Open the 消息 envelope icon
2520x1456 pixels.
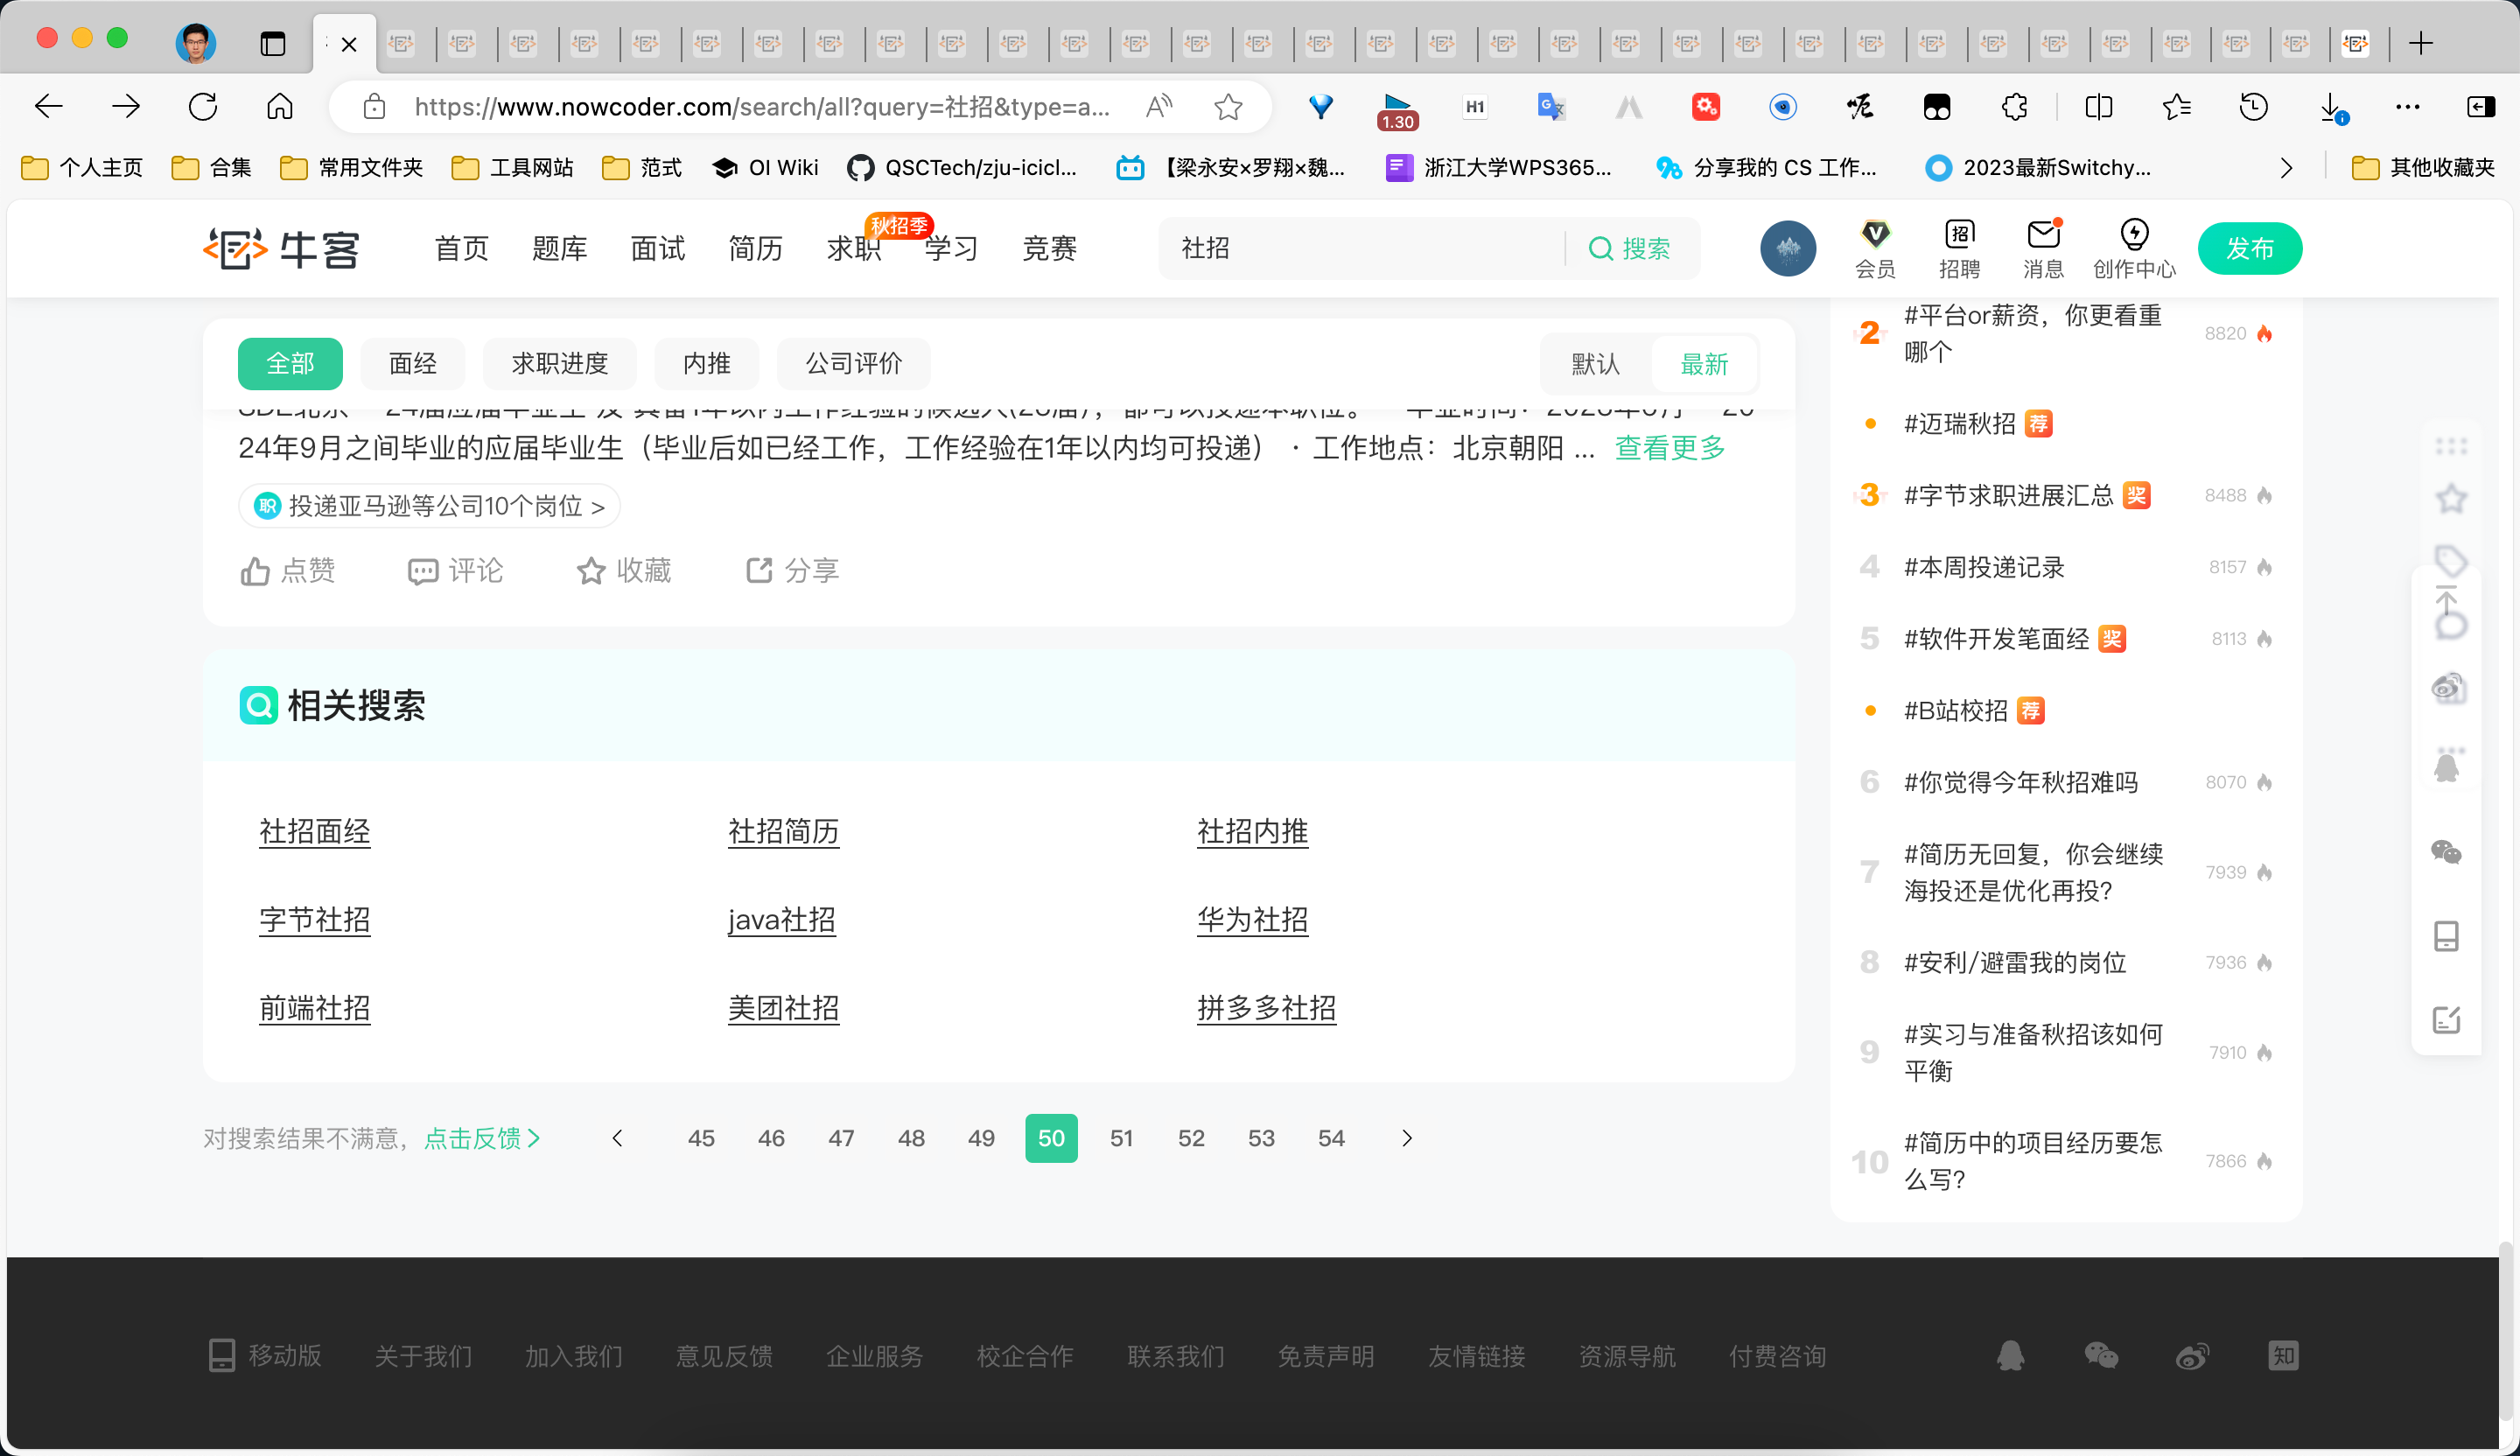coord(2043,235)
